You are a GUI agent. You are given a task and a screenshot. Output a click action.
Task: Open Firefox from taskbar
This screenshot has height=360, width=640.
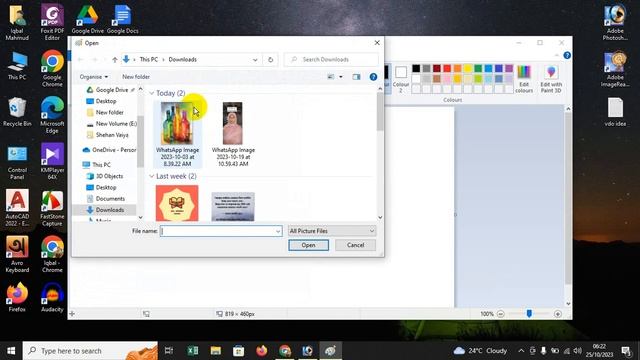click(x=262, y=351)
